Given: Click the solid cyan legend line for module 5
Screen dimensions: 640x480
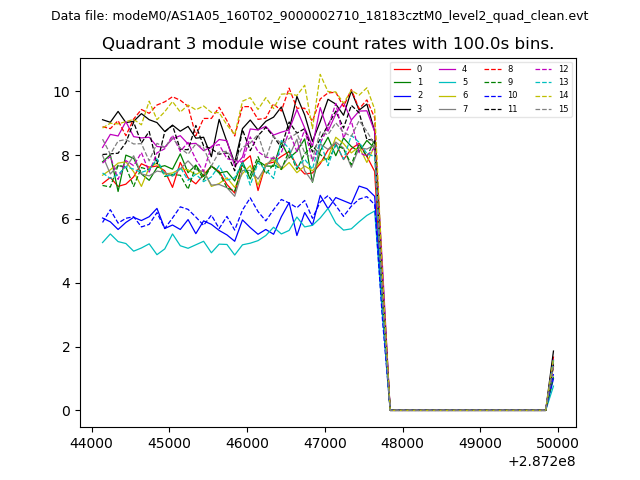Looking at the screenshot, I should pos(448,82).
